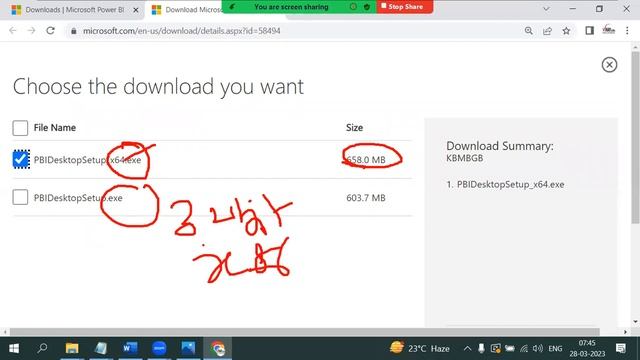Screen dimensions: 640x360
Task: Select the Download Microsoft tab
Action: pyautogui.click(x=186, y=10)
